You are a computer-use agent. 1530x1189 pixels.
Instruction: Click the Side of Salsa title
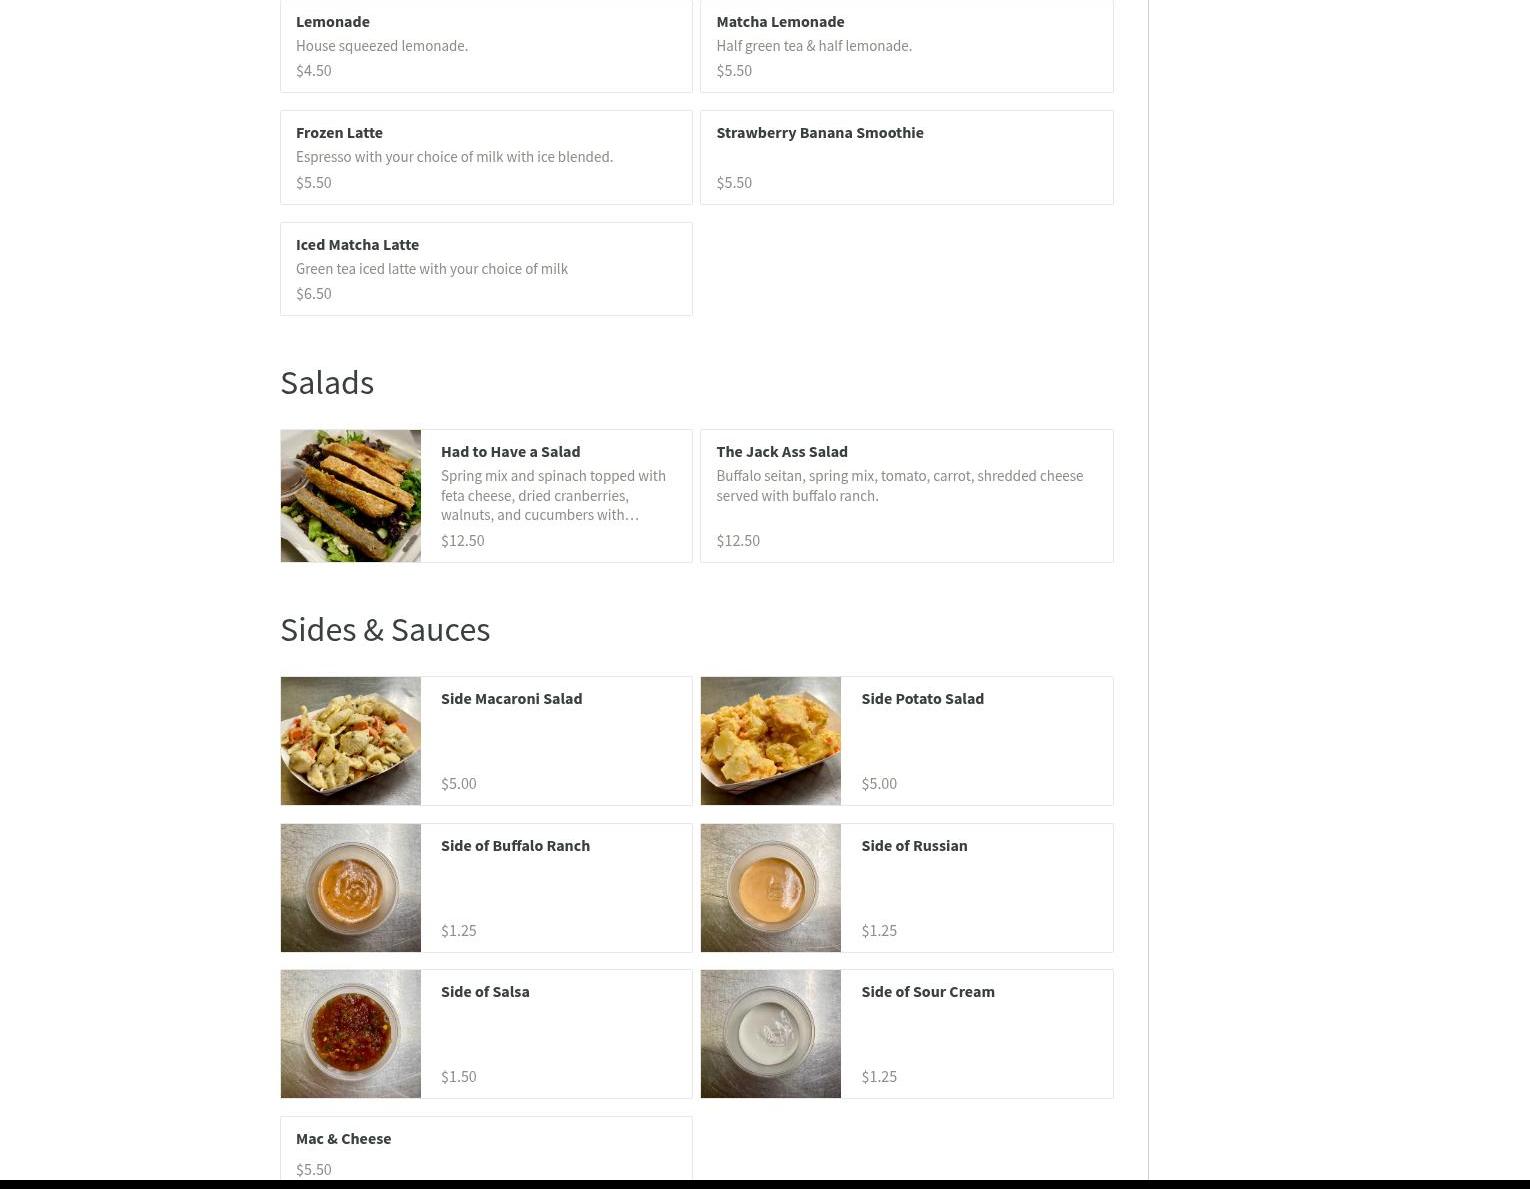(x=485, y=992)
